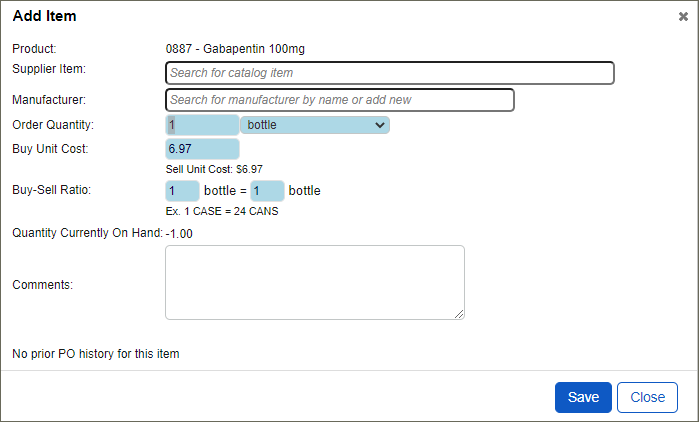Click the Buy Unit Cost field showing 6.97

202,149
